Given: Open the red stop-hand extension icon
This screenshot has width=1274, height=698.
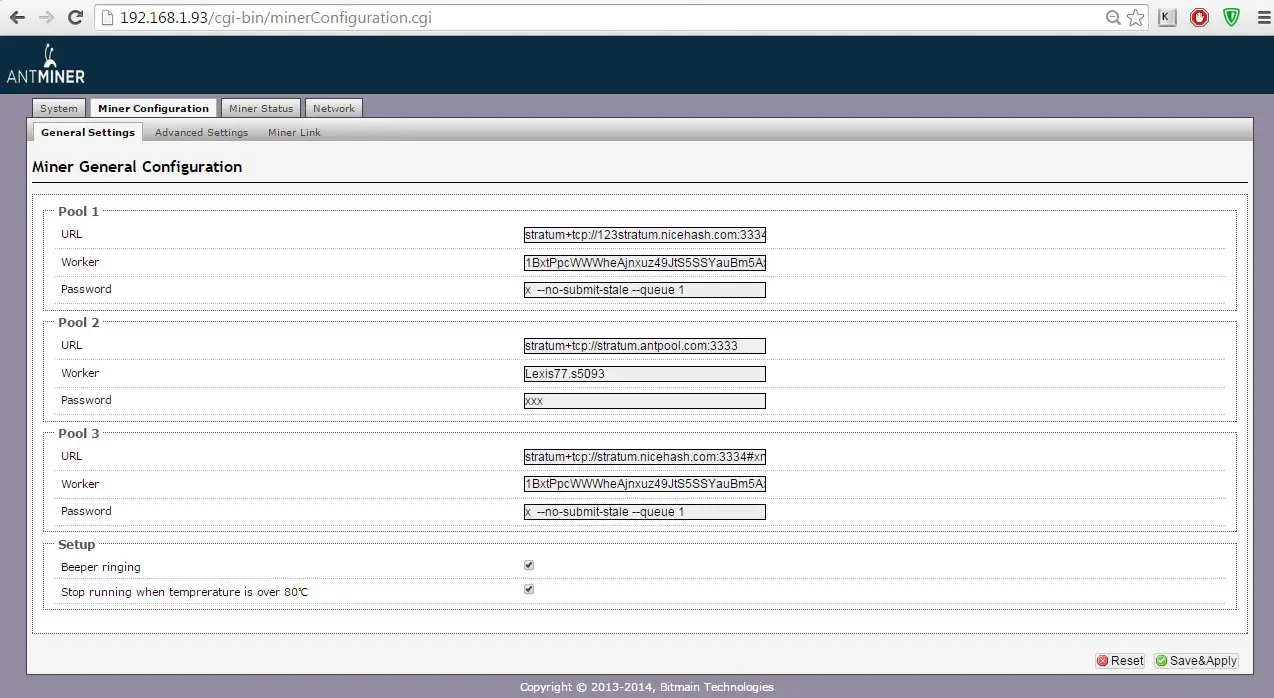Looking at the screenshot, I should point(1199,17).
